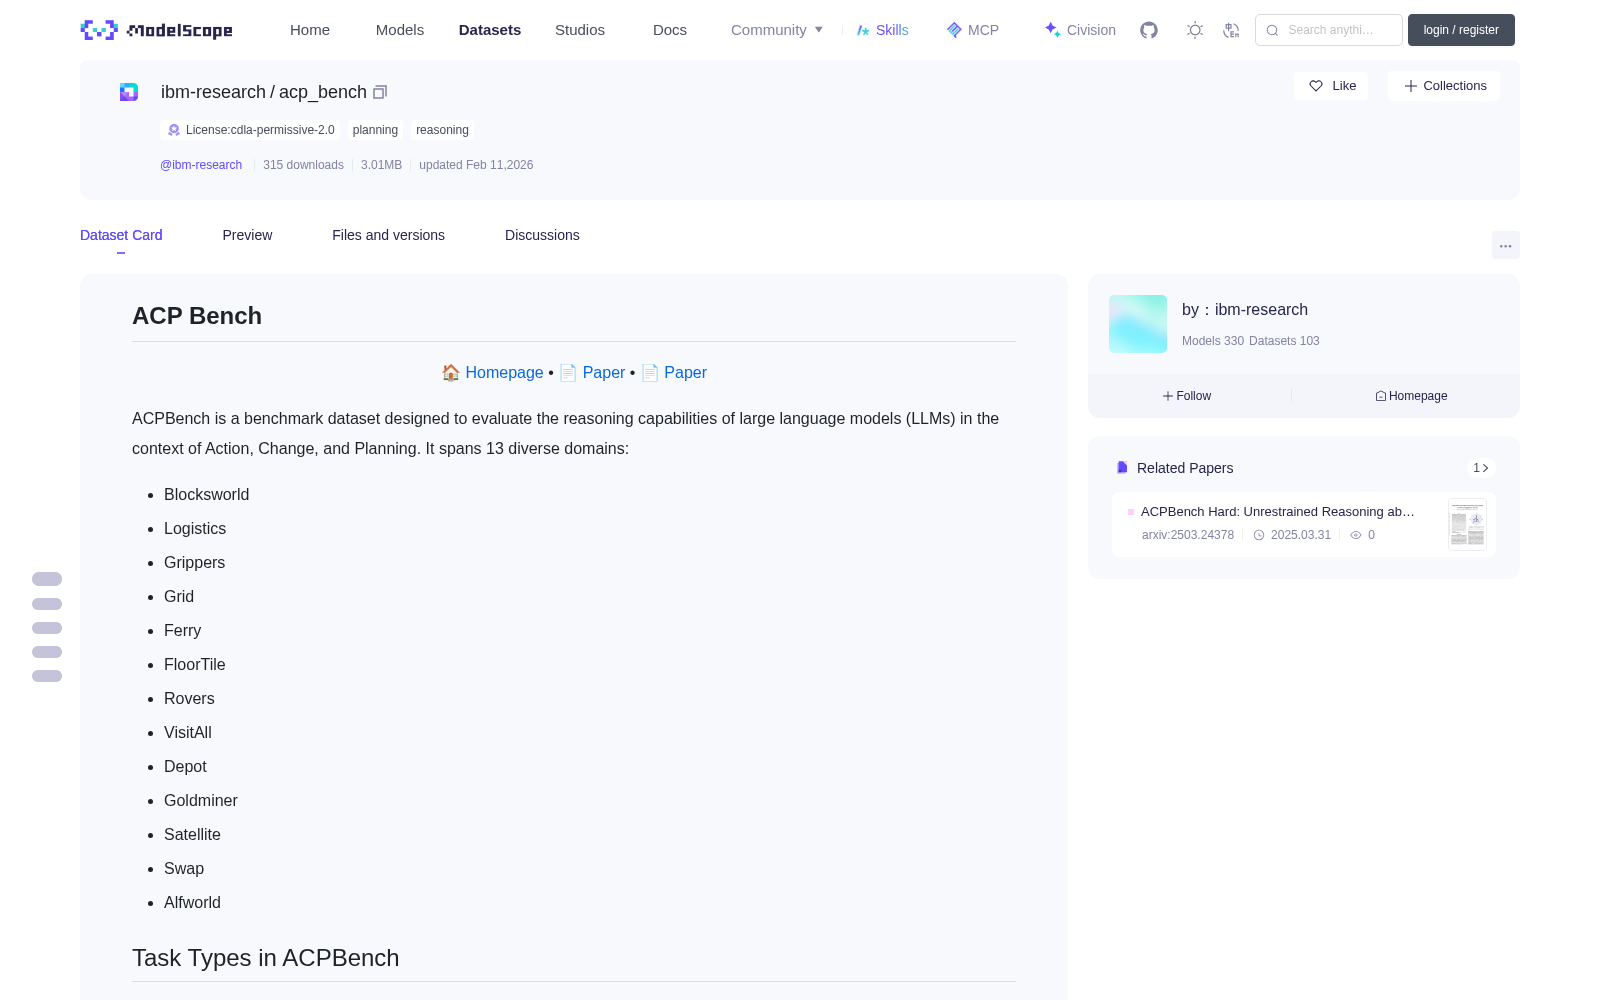
Task: Click the Alfworld list item
Action: pos(192,902)
